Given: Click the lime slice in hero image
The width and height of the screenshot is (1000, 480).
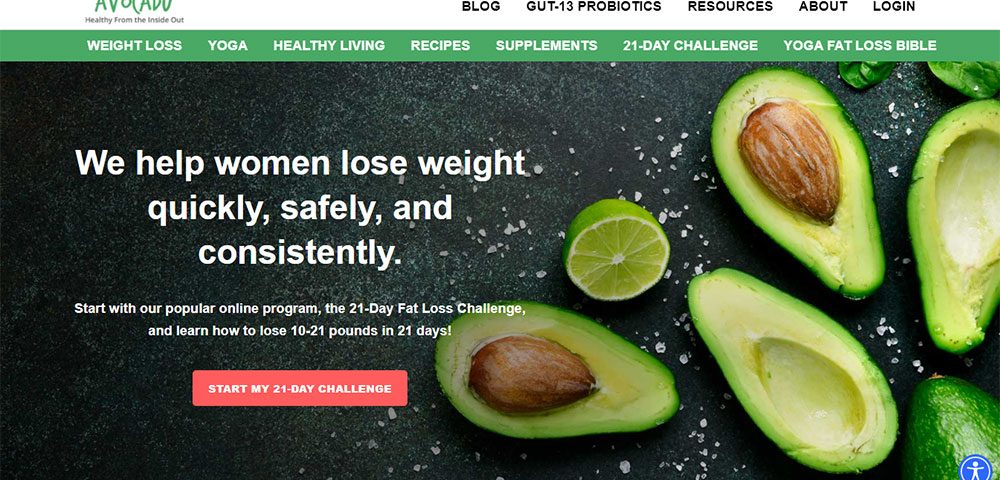Looking at the screenshot, I should click(x=616, y=250).
